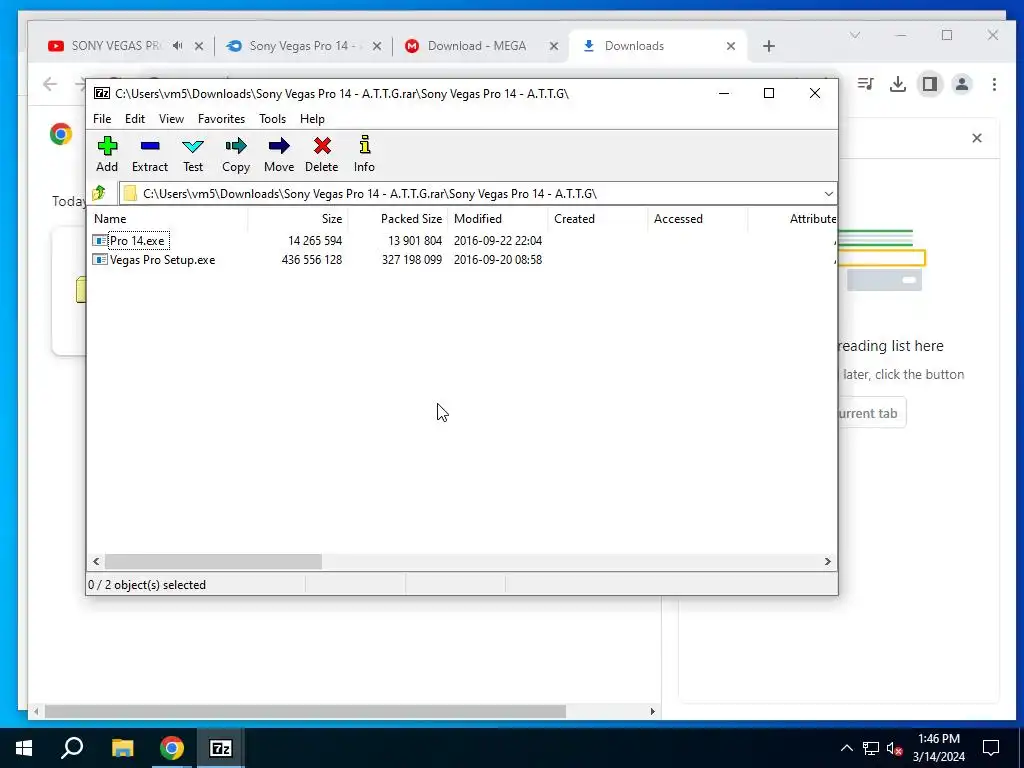Open Chrome three-dot menu
The height and width of the screenshot is (768, 1024).
point(994,84)
